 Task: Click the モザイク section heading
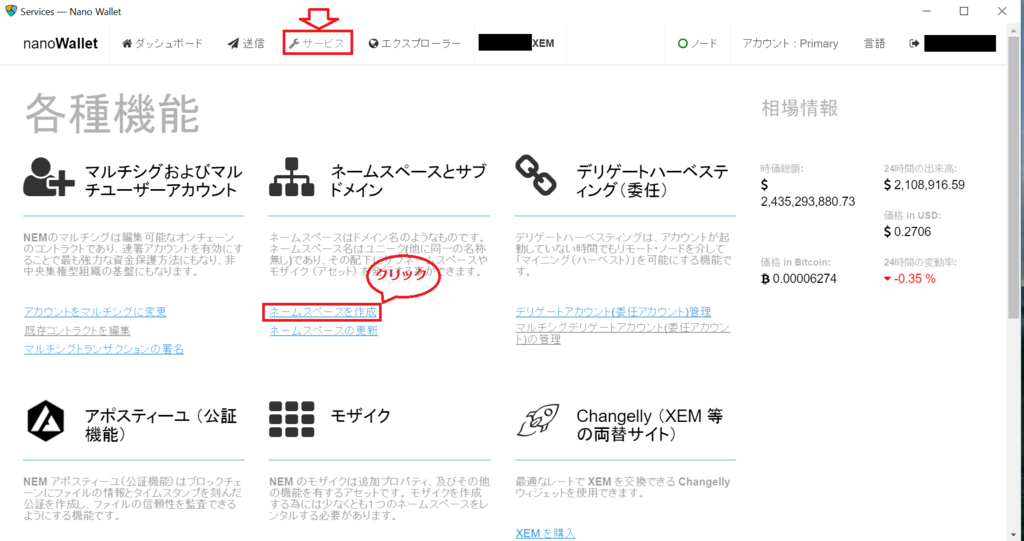(x=361, y=416)
